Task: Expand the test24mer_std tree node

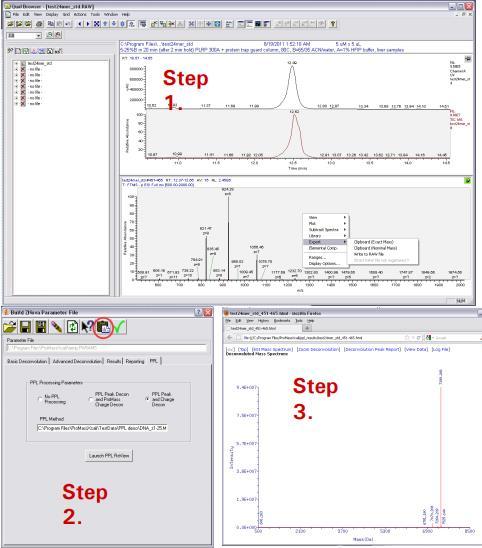Action: coord(16,63)
